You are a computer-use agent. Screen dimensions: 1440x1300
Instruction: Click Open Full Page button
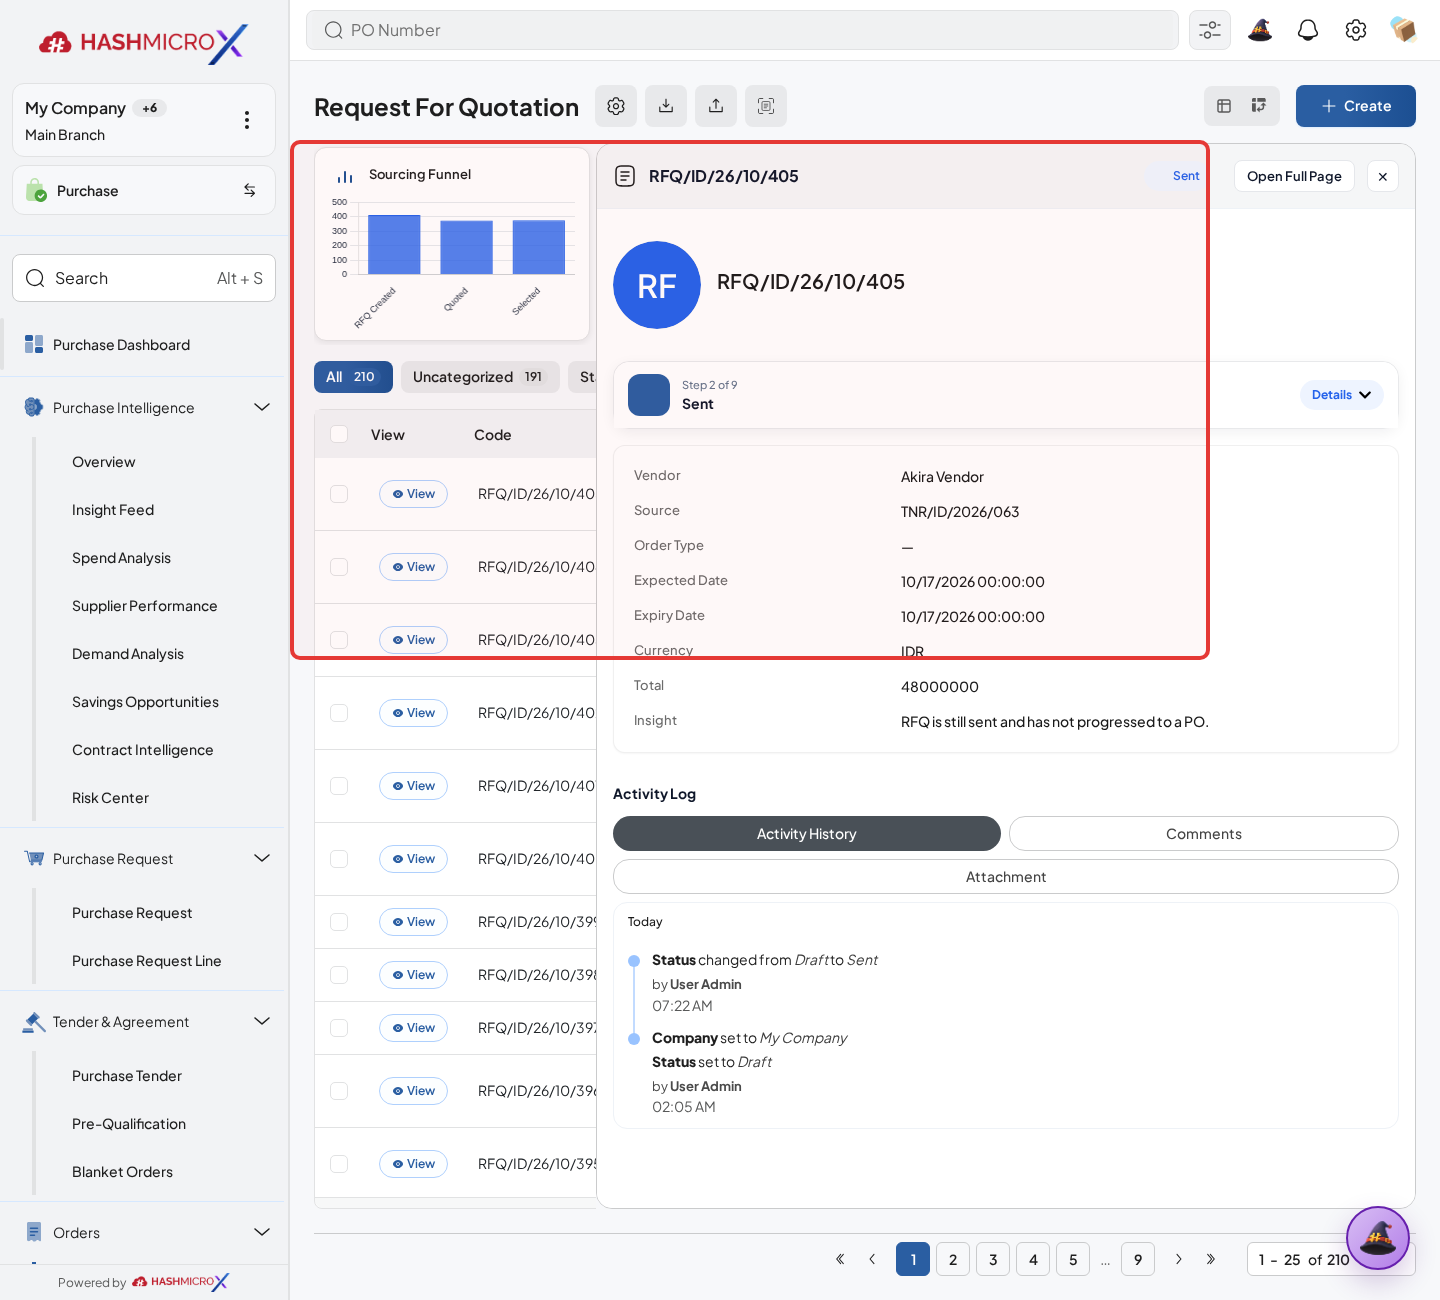[1294, 176]
